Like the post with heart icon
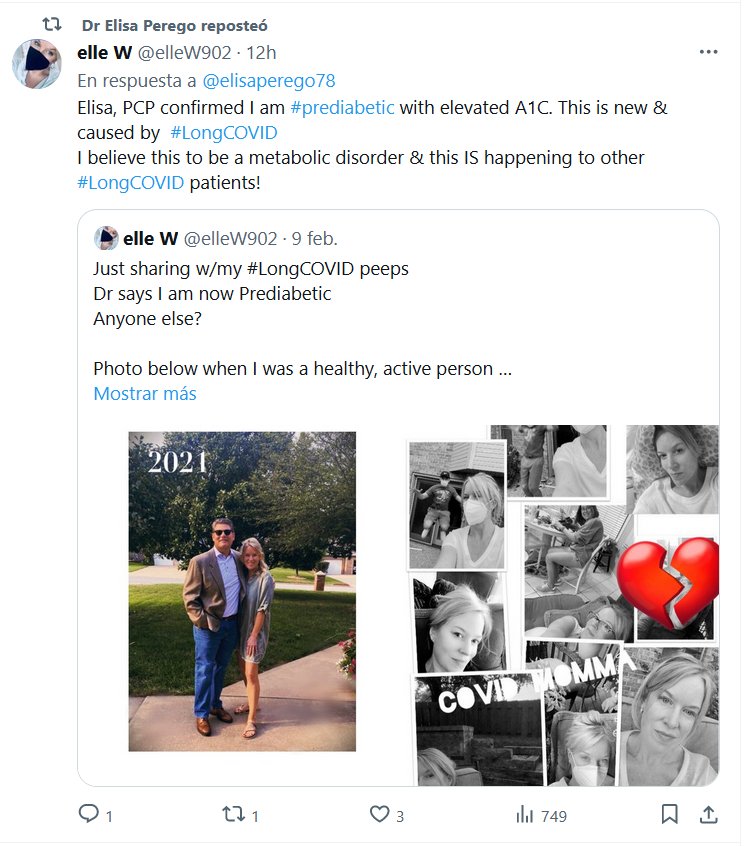 379,815
